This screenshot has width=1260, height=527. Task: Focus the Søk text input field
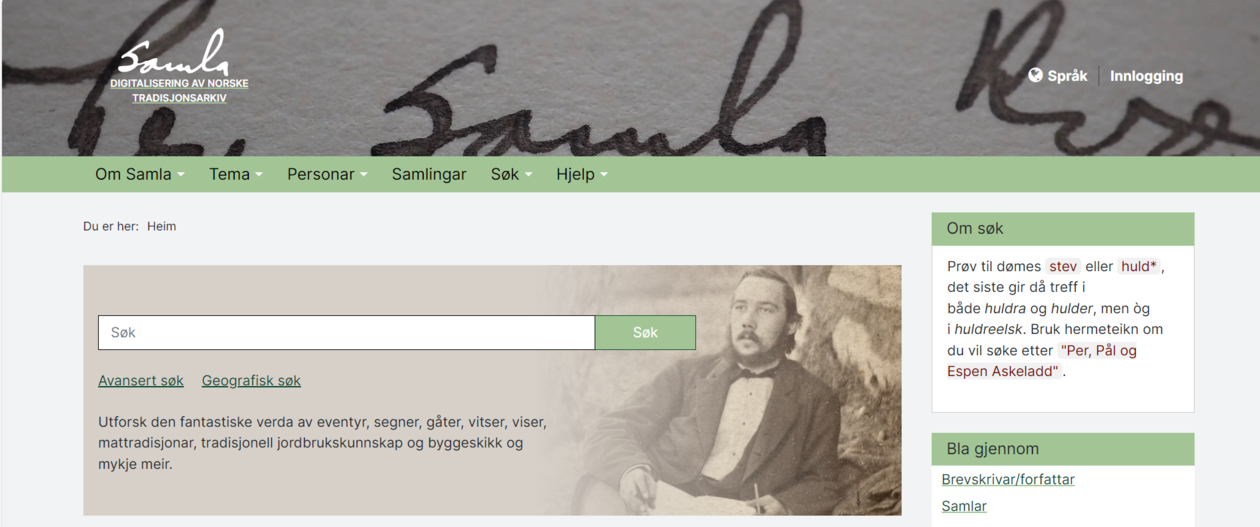pyautogui.click(x=346, y=332)
